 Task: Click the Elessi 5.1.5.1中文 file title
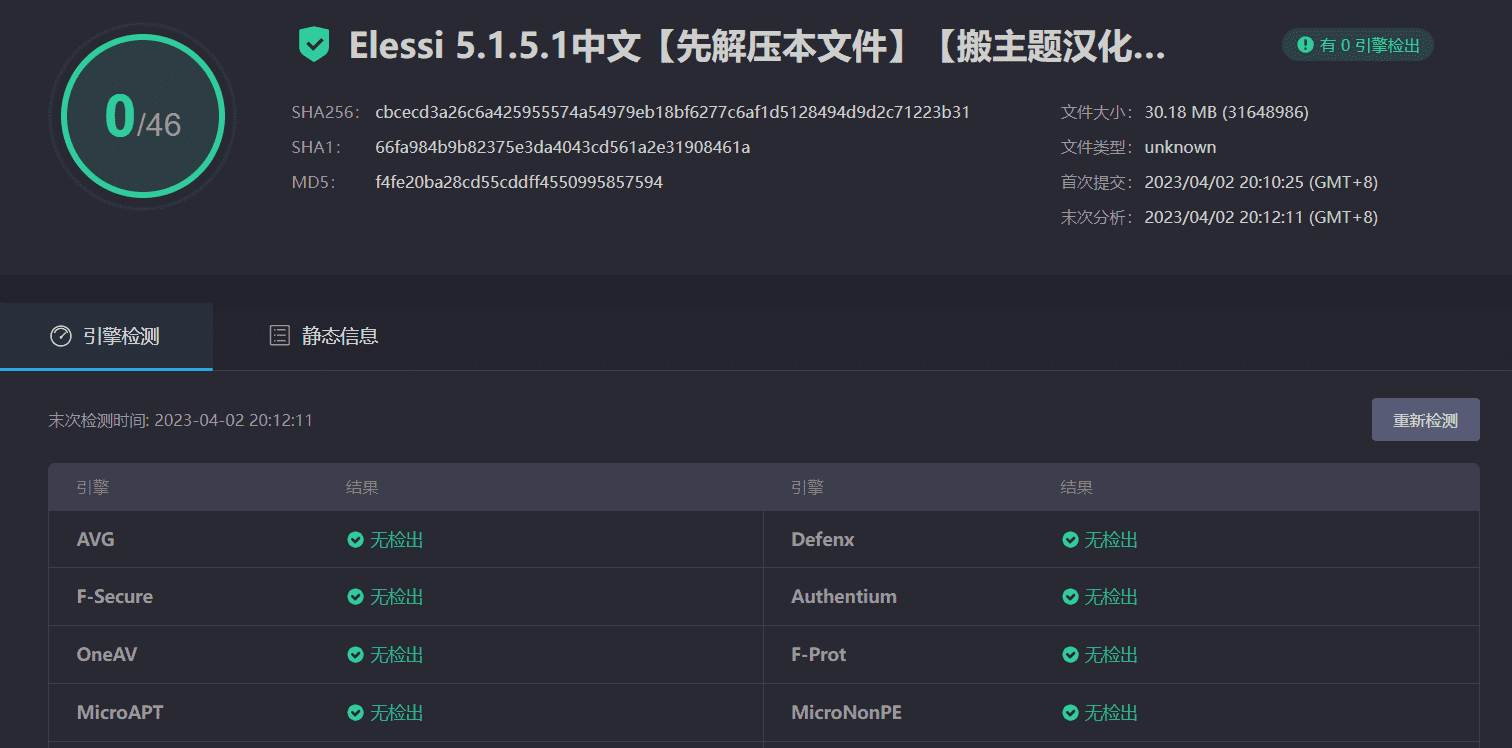click(757, 46)
